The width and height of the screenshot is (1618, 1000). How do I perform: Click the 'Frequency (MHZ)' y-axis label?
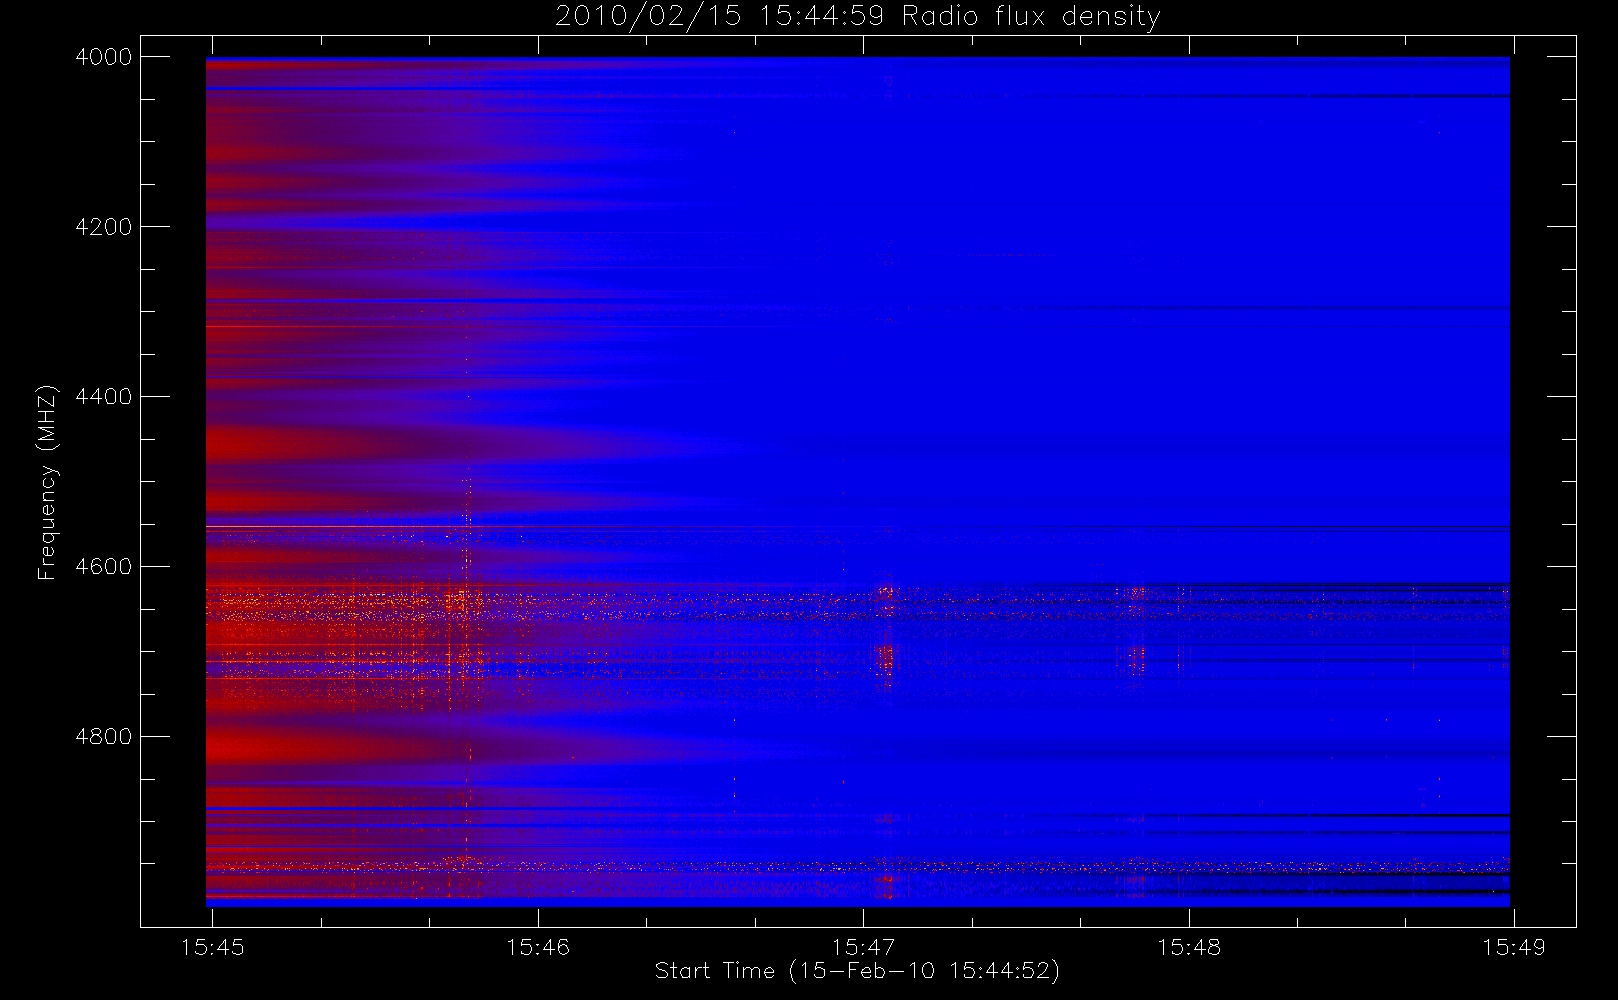(46, 483)
